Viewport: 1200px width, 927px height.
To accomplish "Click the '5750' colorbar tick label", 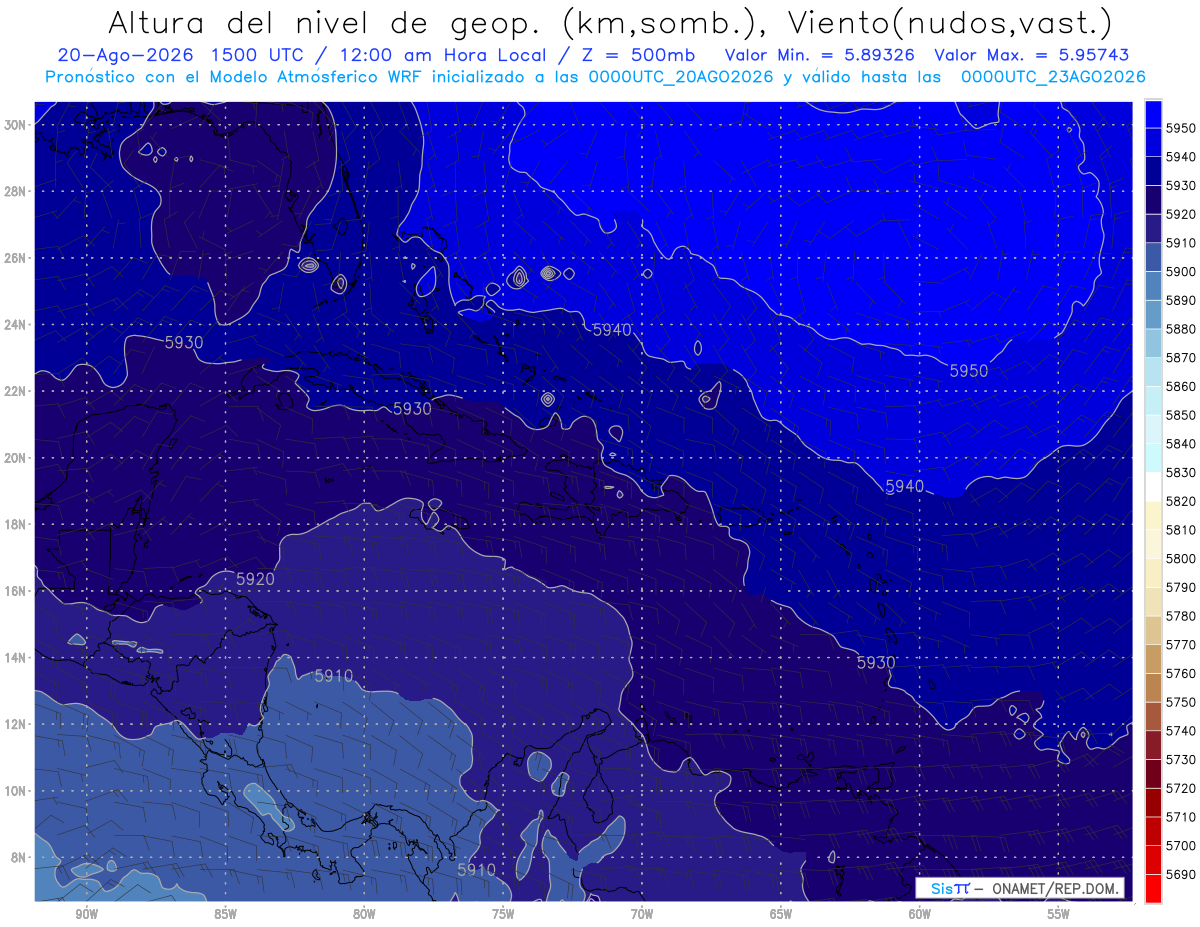I will pyautogui.click(x=1181, y=702).
